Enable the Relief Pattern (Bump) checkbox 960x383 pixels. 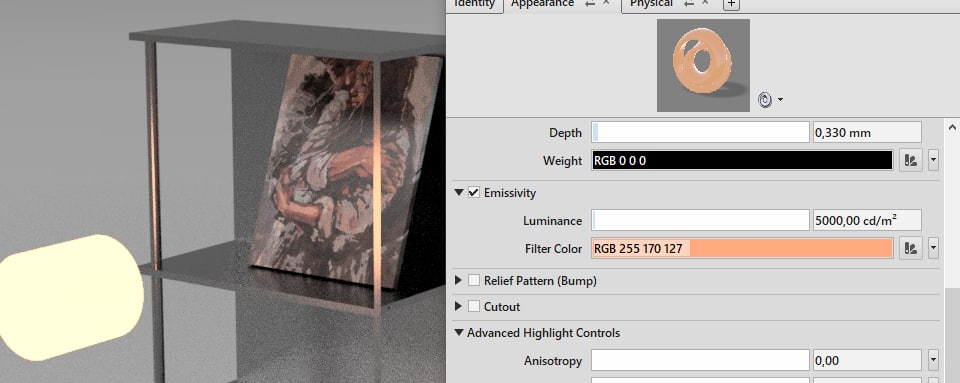(x=474, y=281)
